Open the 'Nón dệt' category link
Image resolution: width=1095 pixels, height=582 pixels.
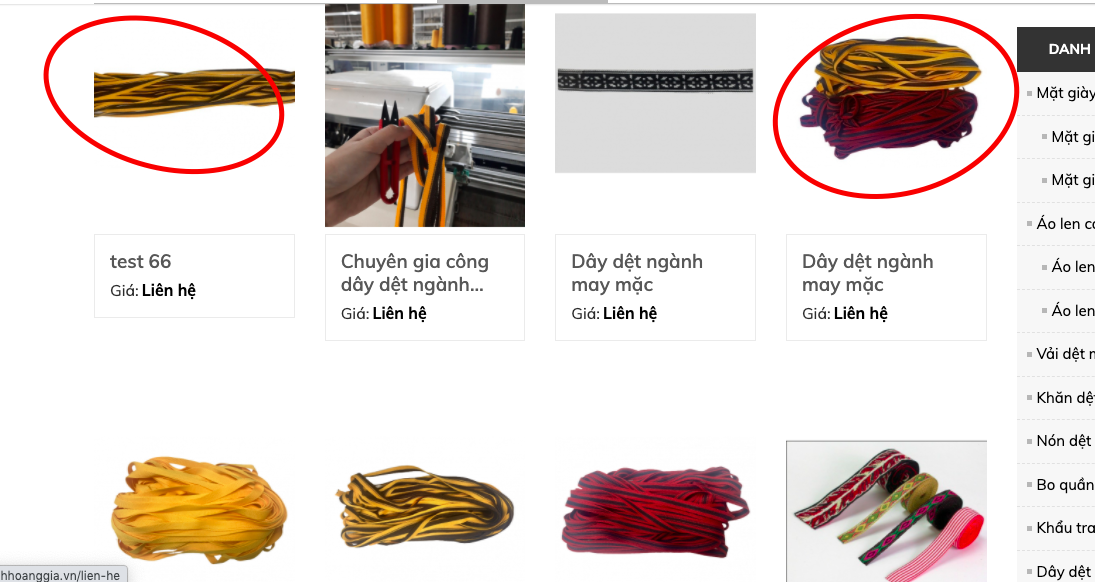click(x=1065, y=441)
